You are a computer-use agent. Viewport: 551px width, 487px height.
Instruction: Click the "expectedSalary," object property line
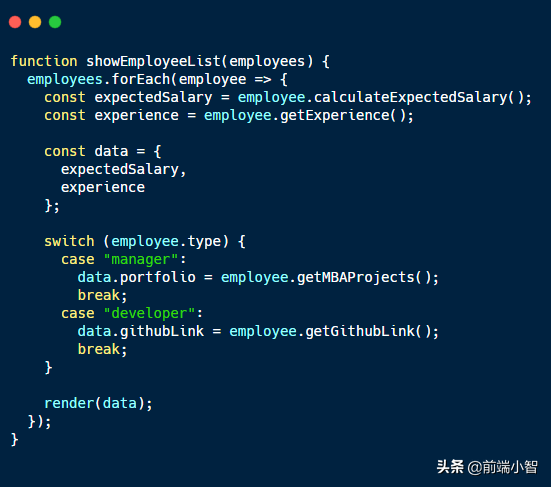123,170
